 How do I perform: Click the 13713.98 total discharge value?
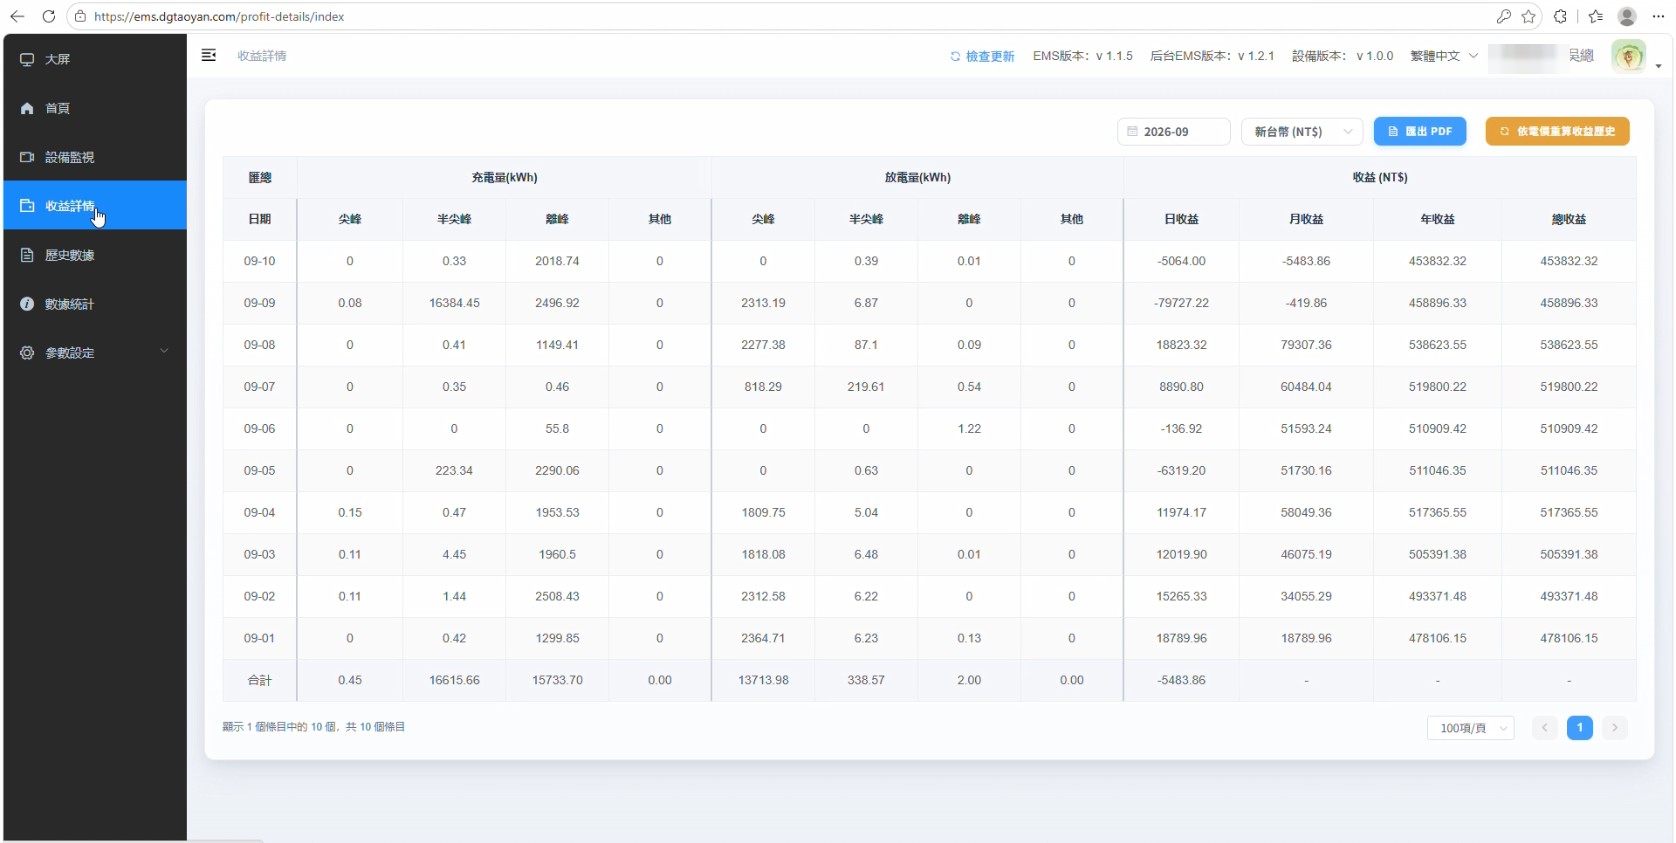[x=763, y=680]
